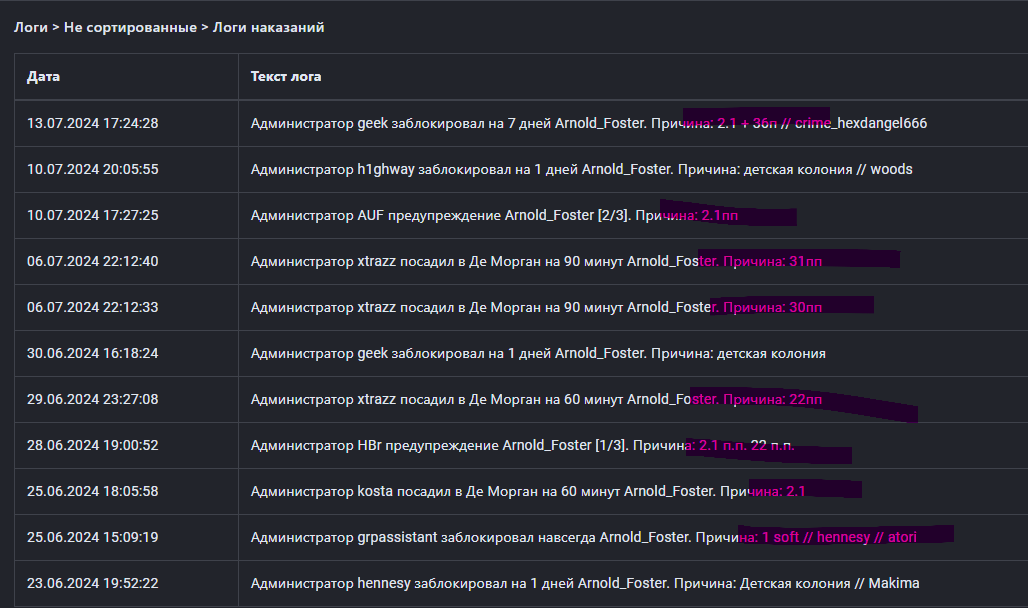Select the date cell 13.07.2024 17:24:28
Screen dimensions: 1028x608
click(x=92, y=124)
